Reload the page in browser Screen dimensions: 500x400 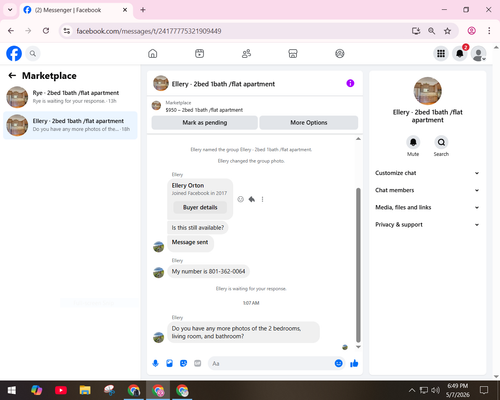tap(46, 31)
